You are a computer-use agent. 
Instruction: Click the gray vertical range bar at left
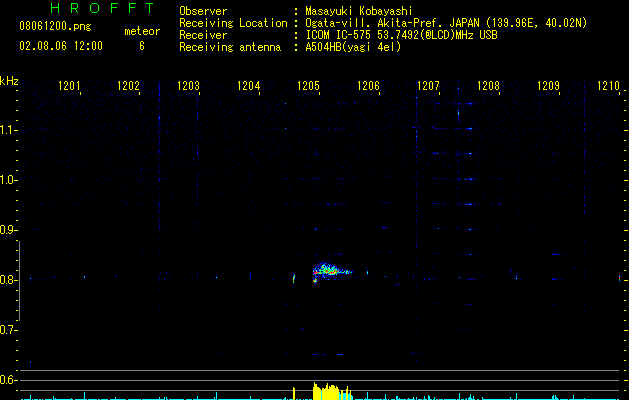tap(19, 280)
